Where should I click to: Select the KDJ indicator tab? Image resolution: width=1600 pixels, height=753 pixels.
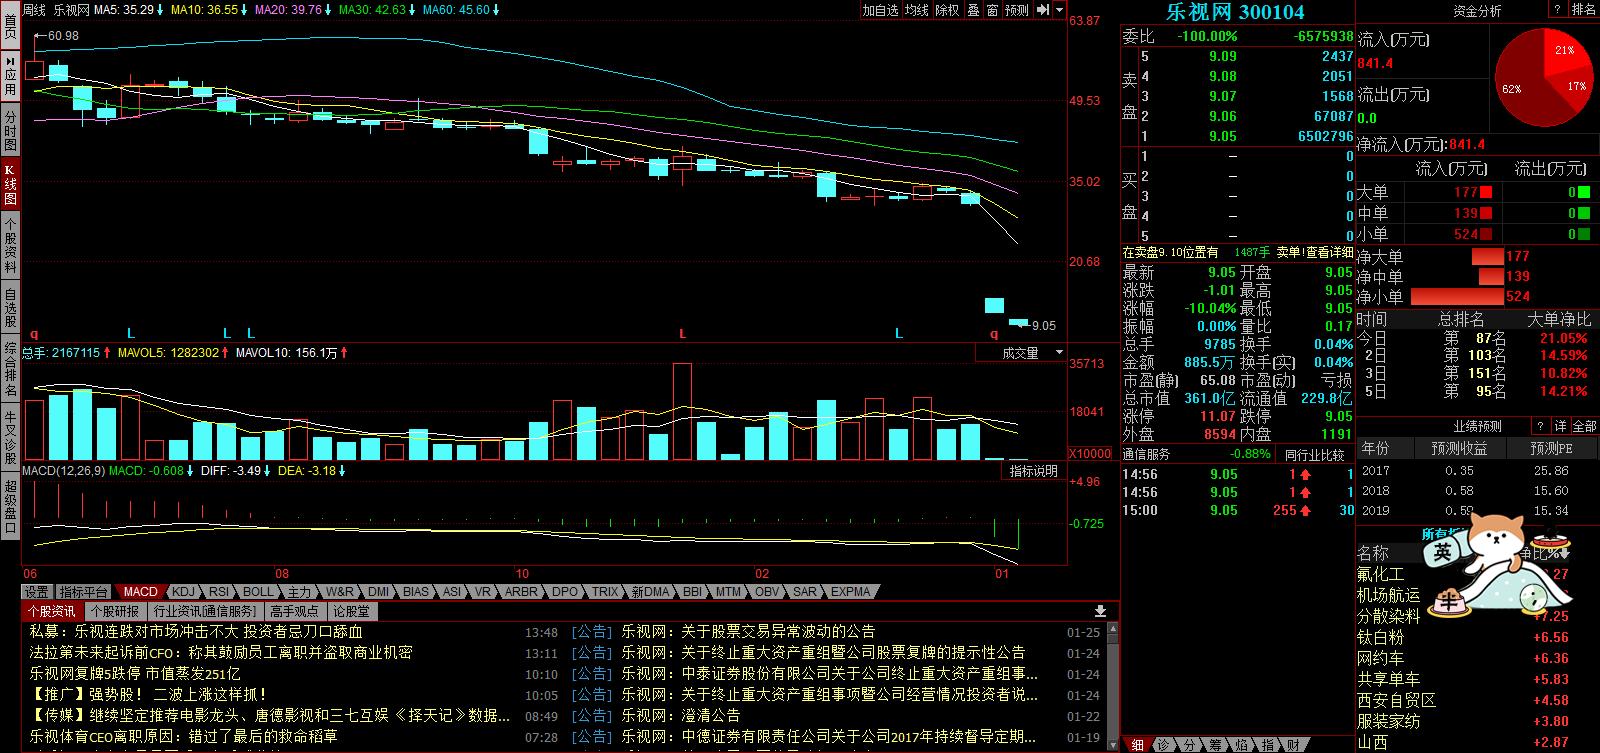pos(183,592)
